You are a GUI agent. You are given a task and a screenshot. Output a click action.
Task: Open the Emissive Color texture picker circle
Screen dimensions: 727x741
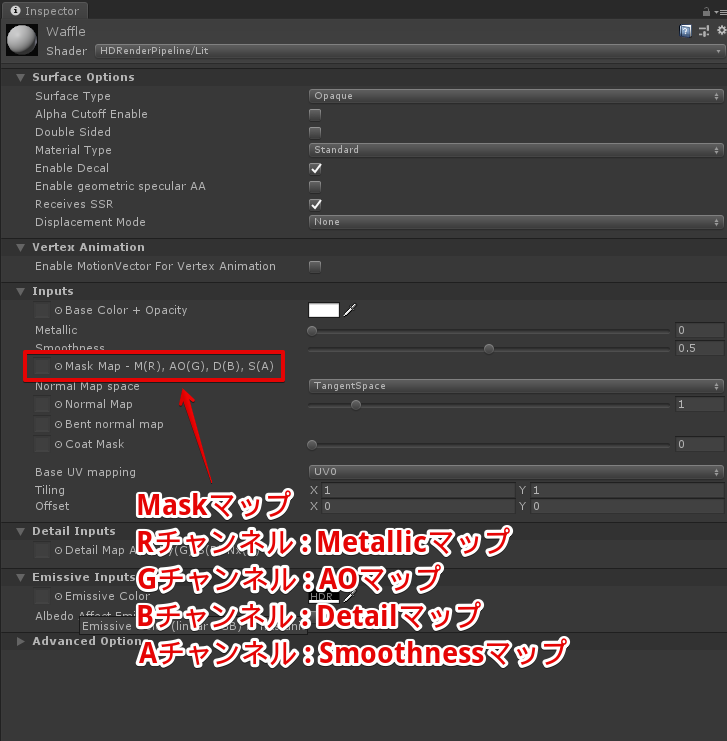tap(58, 596)
